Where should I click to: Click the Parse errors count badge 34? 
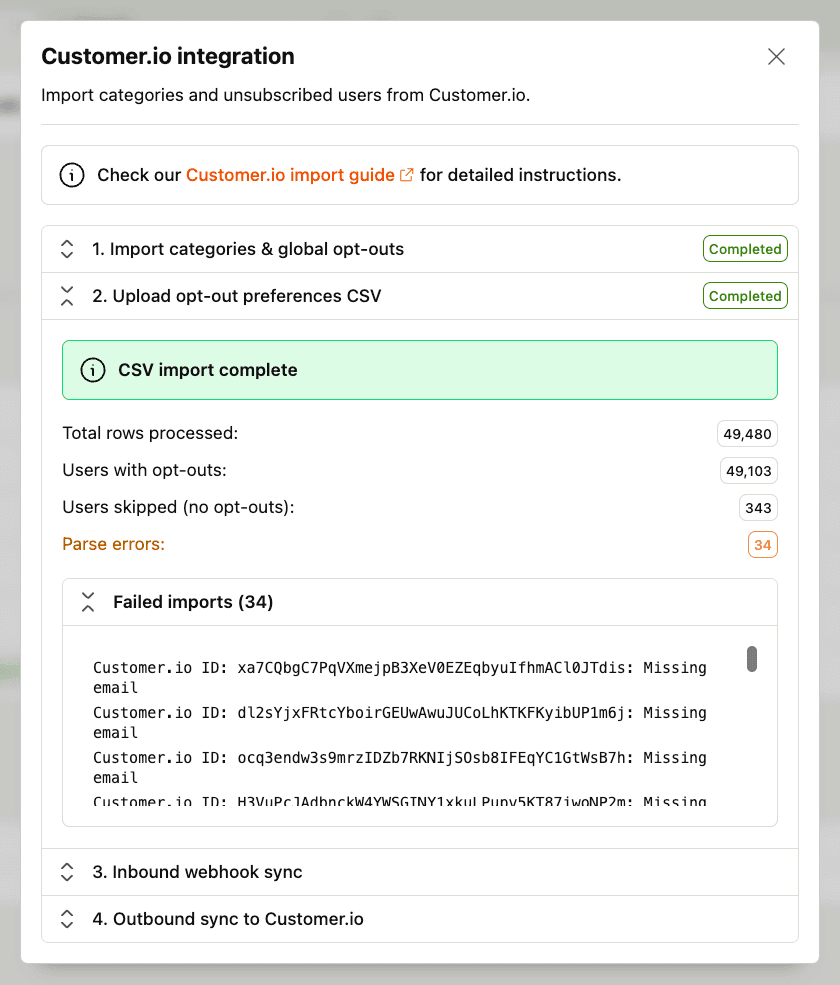762,545
